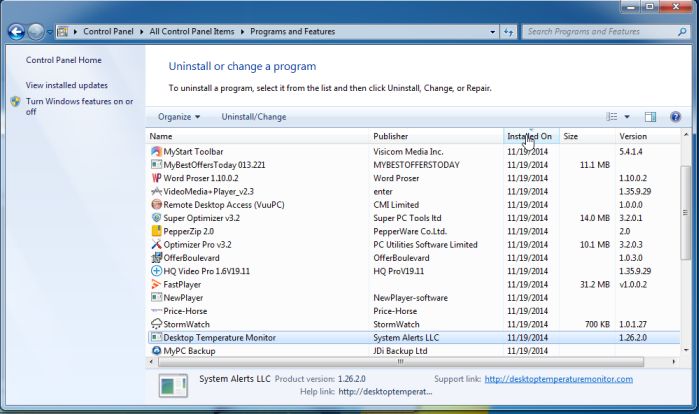Click System Alerts LLC publisher cell

point(406,337)
